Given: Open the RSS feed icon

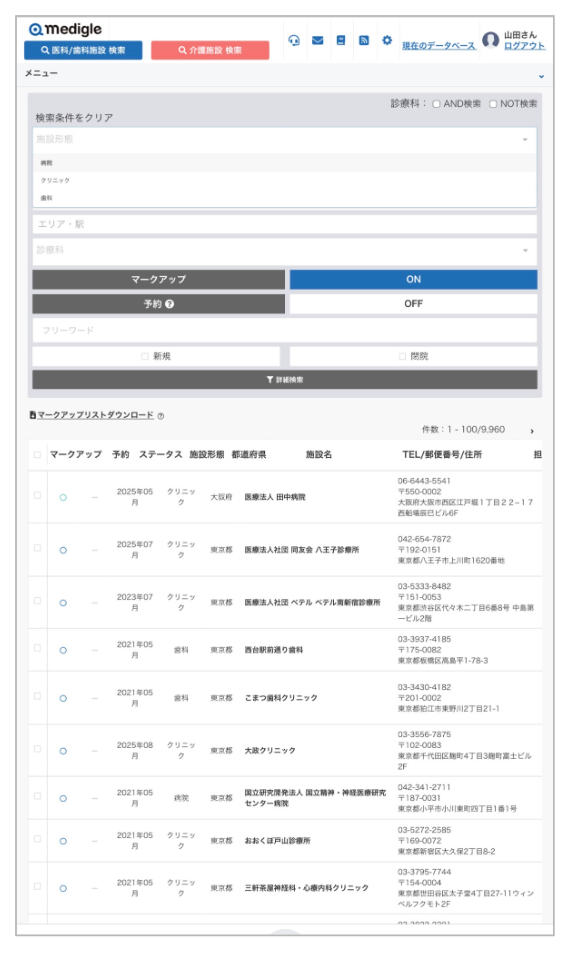Looking at the screenshot, I should [x=364, y=40].
